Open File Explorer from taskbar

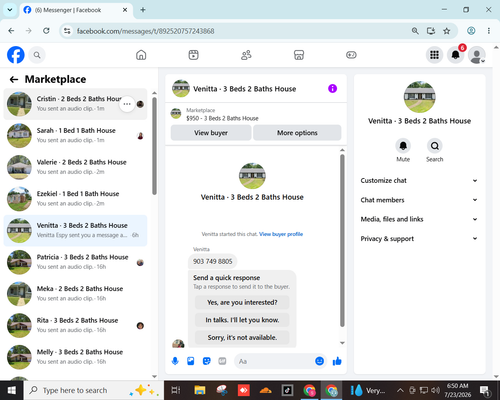tap(200, 390)
